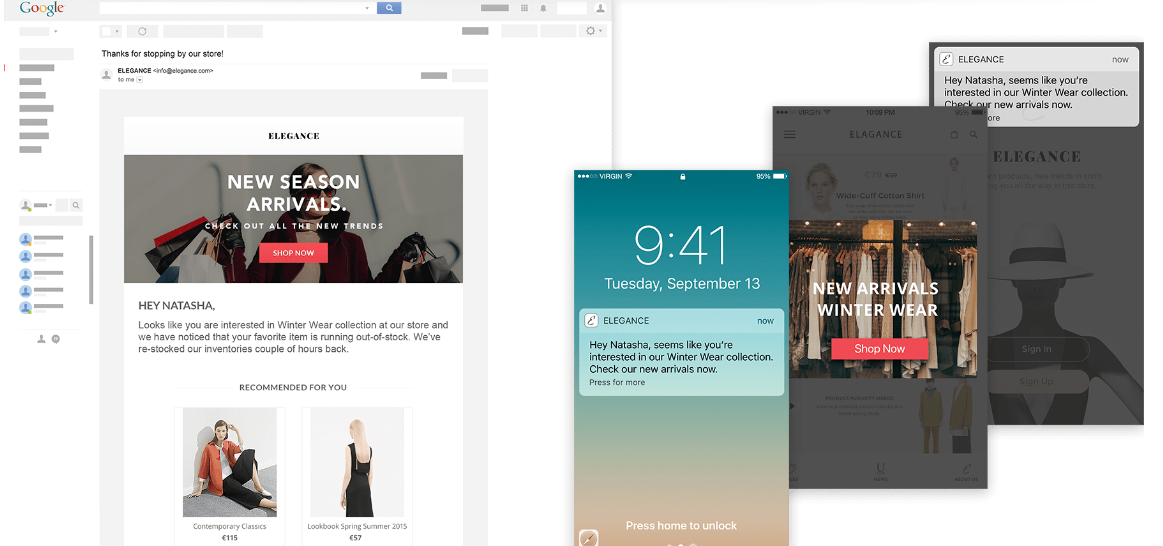
Task: Click the "Thanks for stopping by our store!" subject
Action: (162, 54)
